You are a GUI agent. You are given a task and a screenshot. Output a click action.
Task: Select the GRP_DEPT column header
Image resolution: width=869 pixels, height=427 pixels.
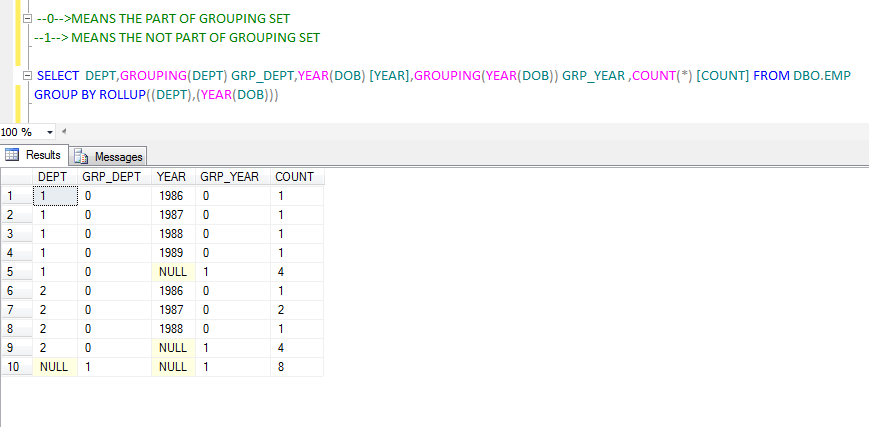(113, 177)
